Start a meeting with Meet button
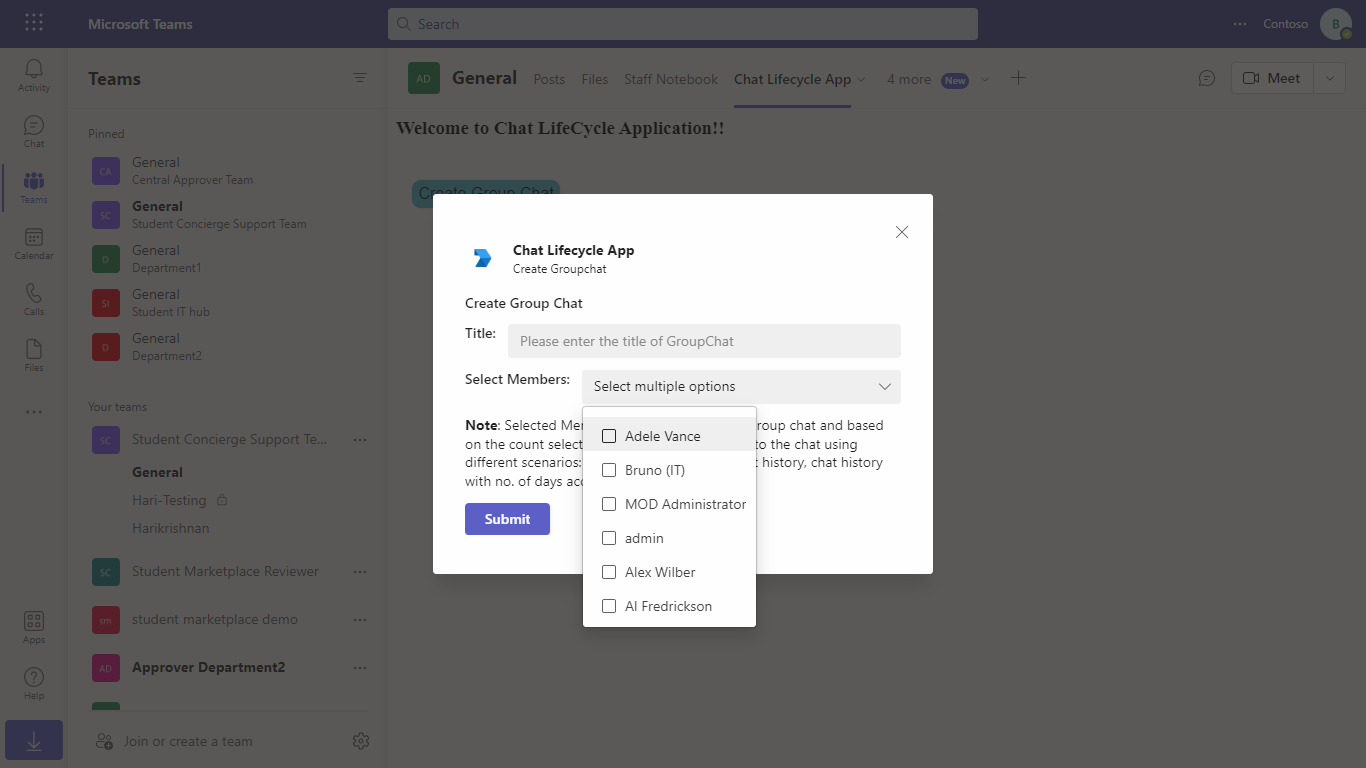The width and height of the screenshot is (1366, 768). tap(1272, 78)
